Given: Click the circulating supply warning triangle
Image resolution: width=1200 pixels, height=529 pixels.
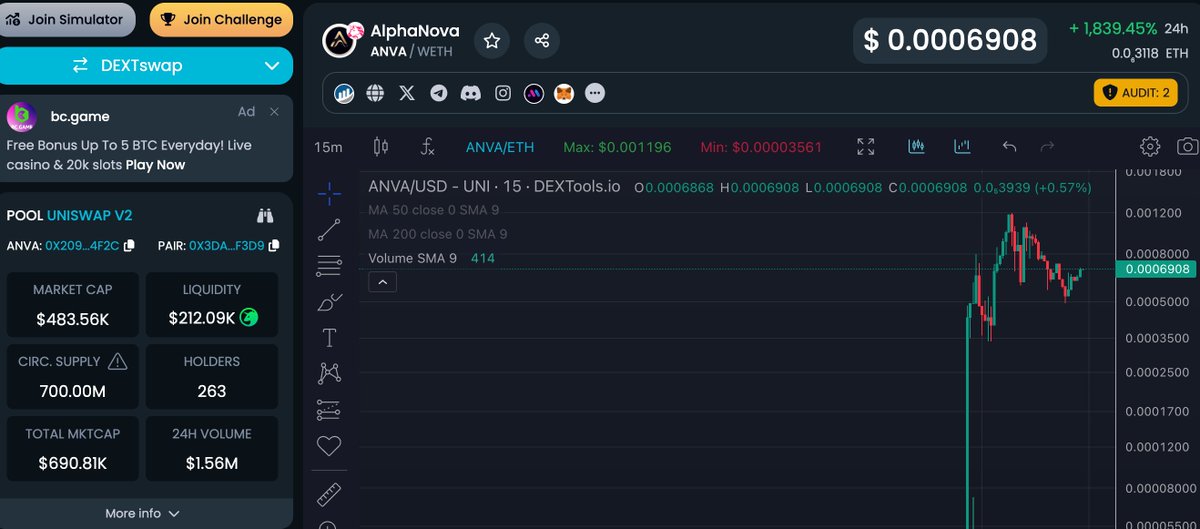Looking at the screenshot, I should coord(118,361).
